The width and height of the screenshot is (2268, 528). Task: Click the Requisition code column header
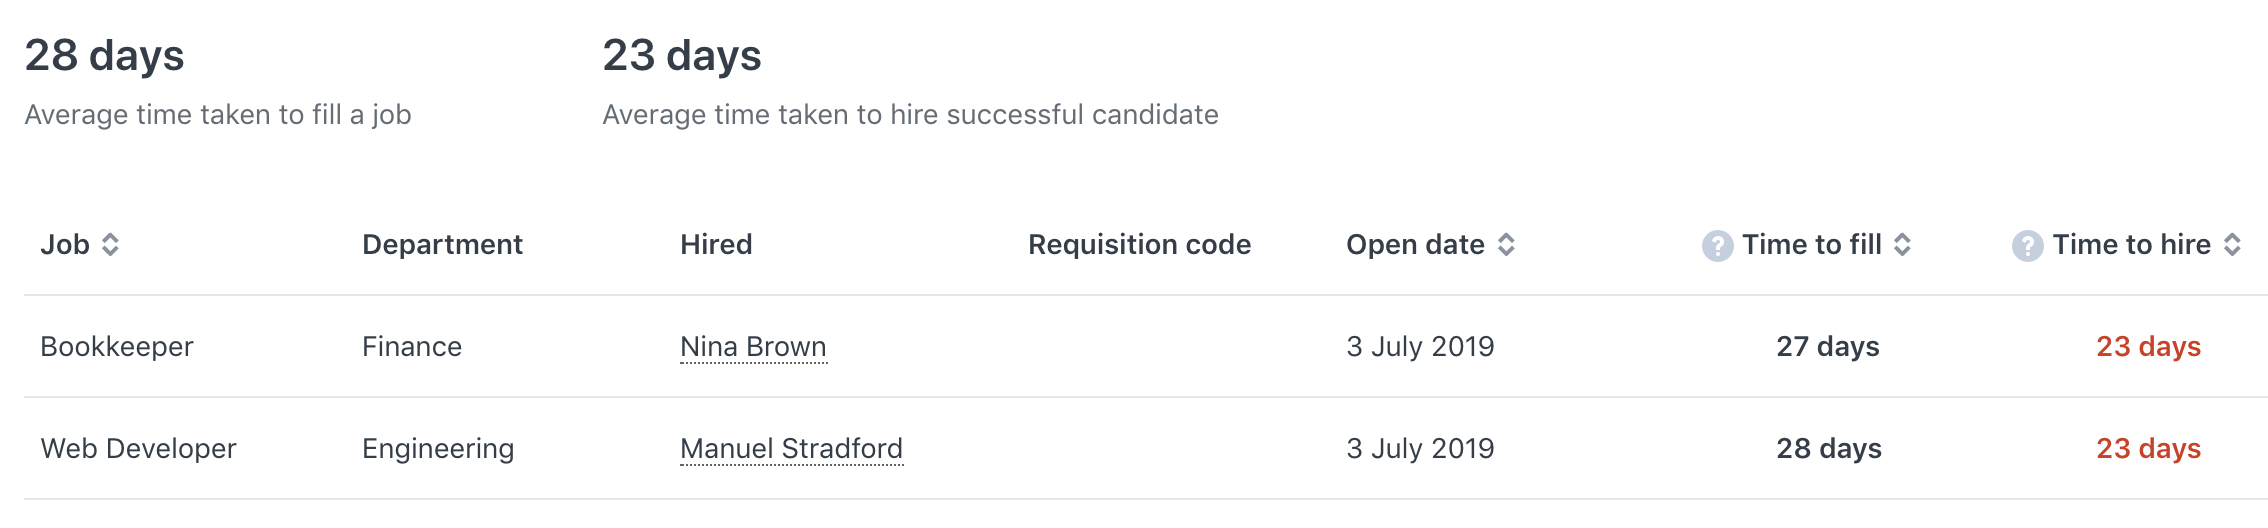1139,244
